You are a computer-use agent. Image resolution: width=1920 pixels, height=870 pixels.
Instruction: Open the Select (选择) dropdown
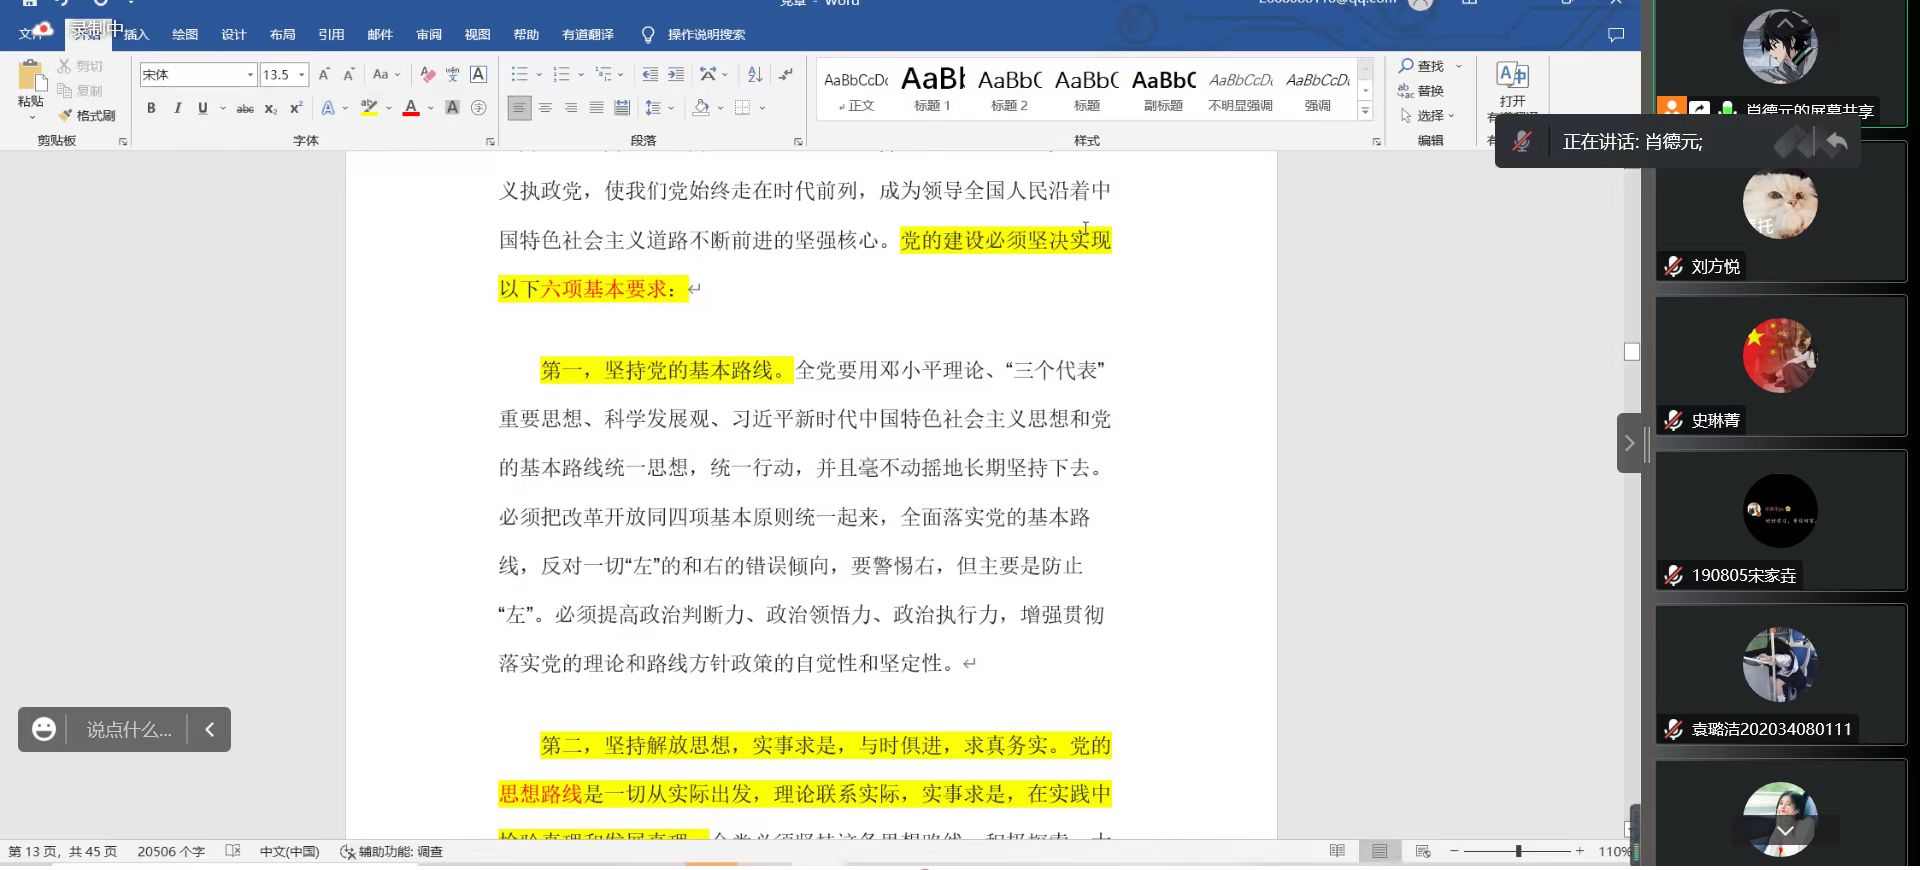pos(1427,116)
